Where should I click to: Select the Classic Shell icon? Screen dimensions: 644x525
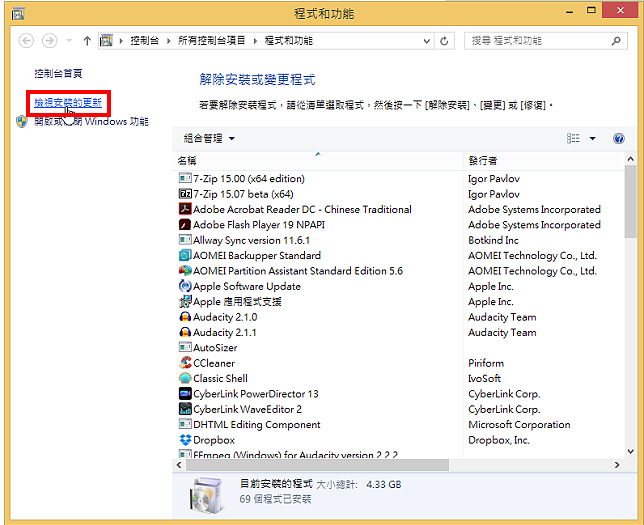[x=185, y=378]
